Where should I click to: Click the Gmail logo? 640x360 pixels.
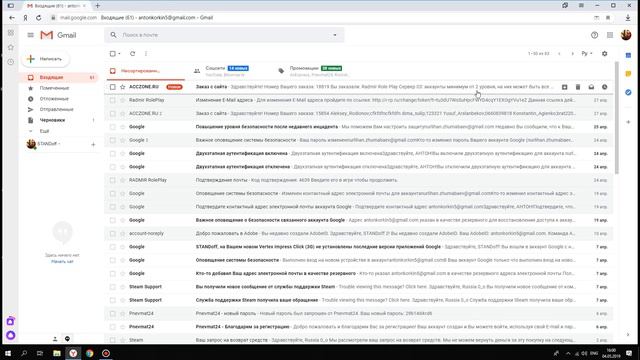point(58,35)
